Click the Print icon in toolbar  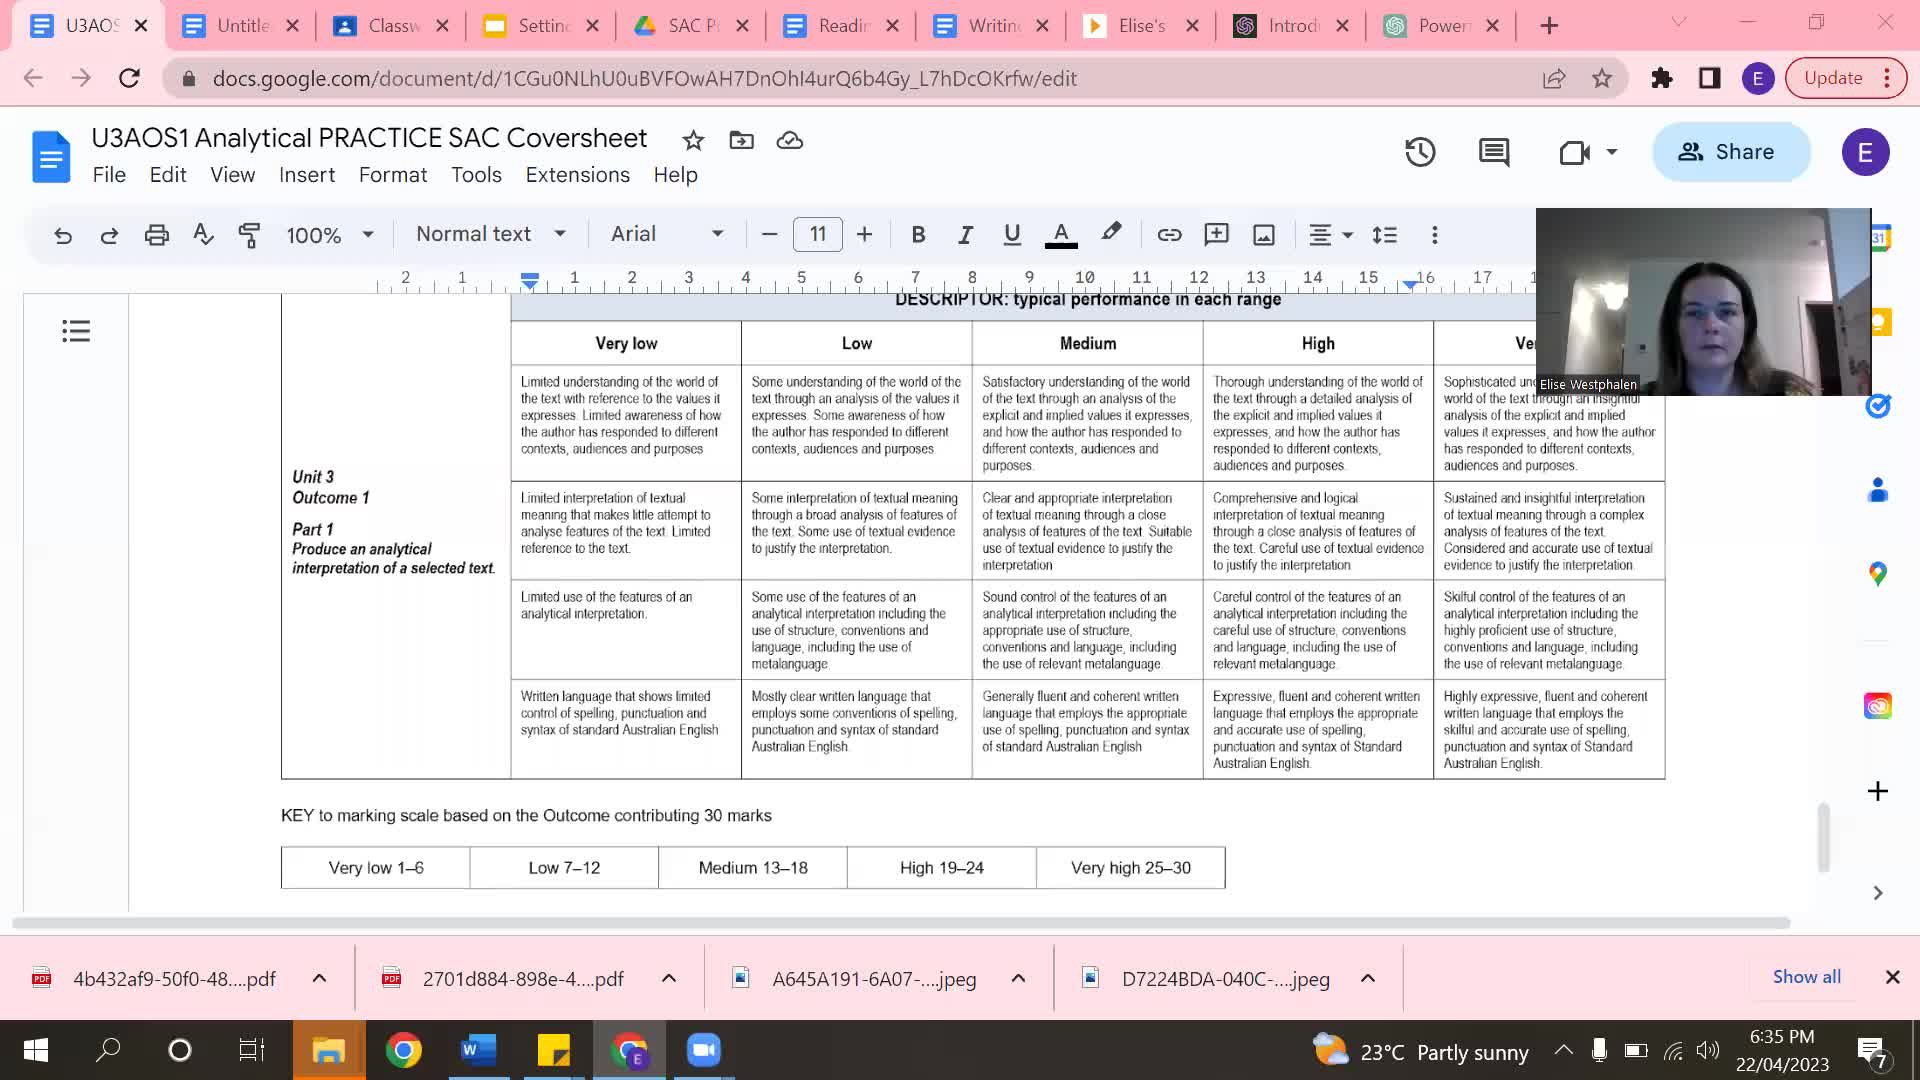pyautogui.click(x=156, y=235)
